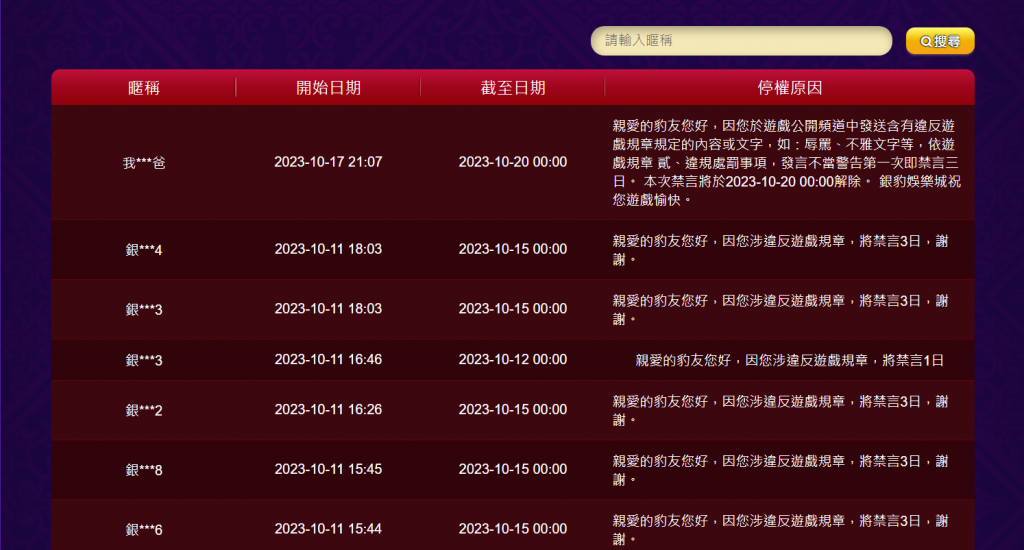Select start date 2023-10-11 15:45
Viewport: 1024px width, 550px height.
click(328, 469)
